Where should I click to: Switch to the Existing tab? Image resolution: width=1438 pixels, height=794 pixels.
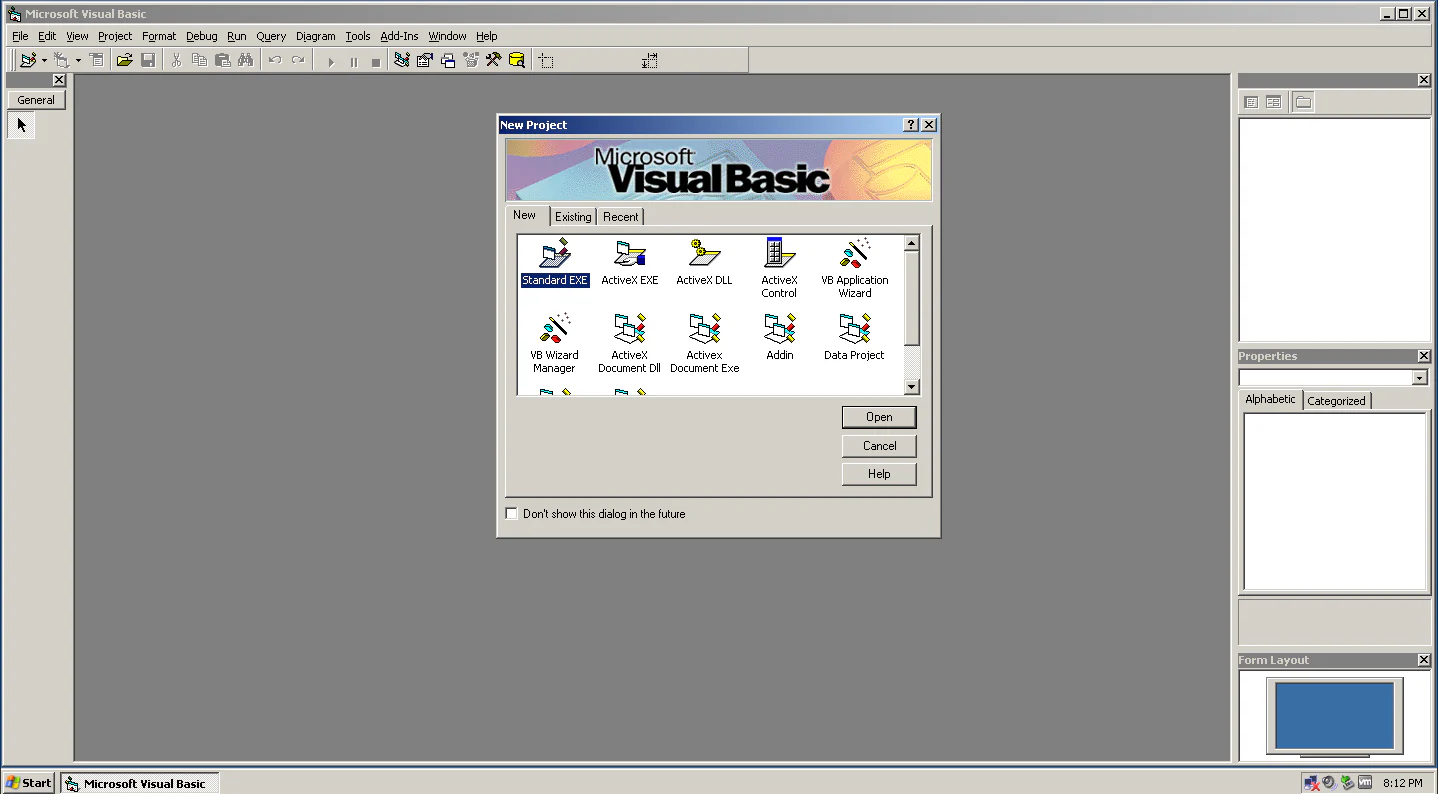[573, 216]
